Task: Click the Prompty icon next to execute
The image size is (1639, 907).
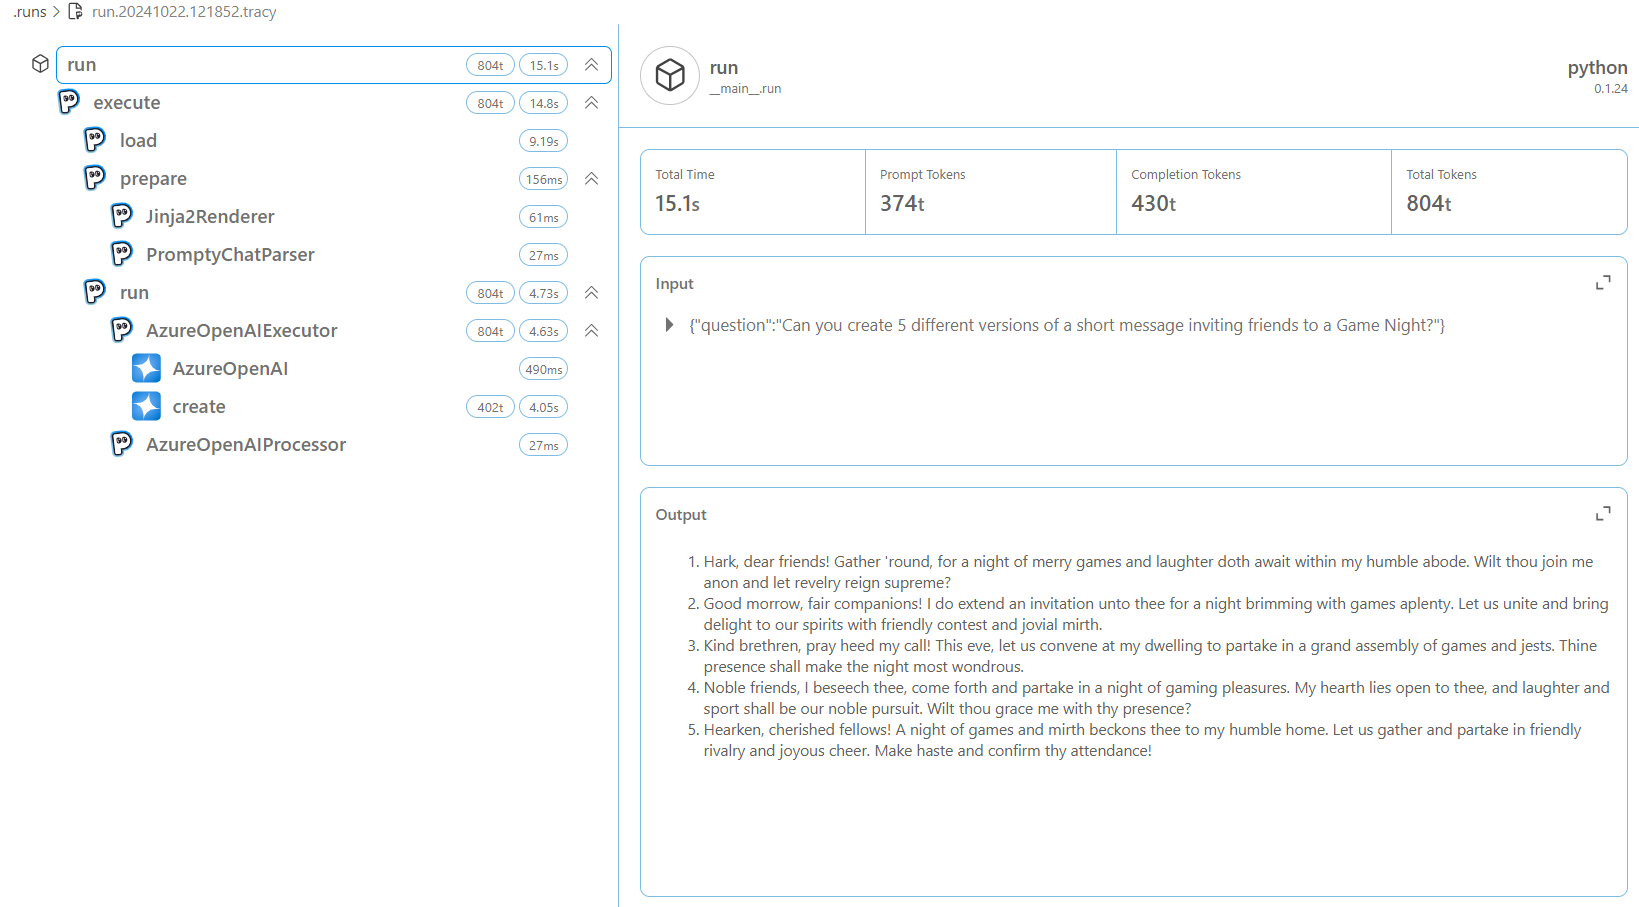Action: point(68,102)
